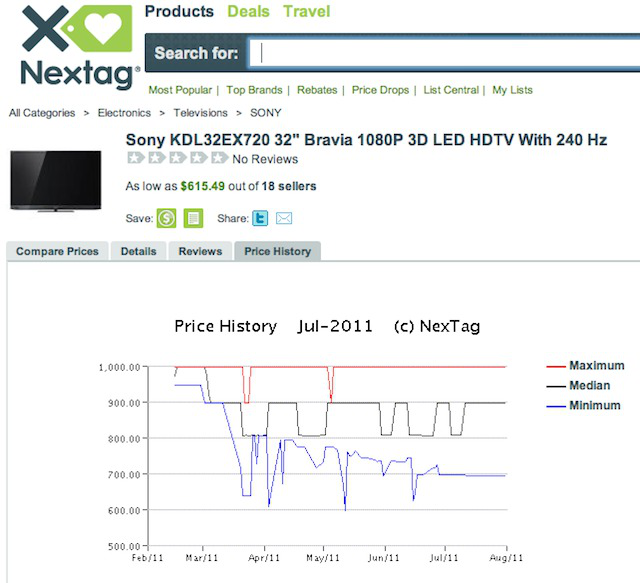This screenshot has width=640, height=583.
Task: Open List Central link
Action: (x=451, y=90)
